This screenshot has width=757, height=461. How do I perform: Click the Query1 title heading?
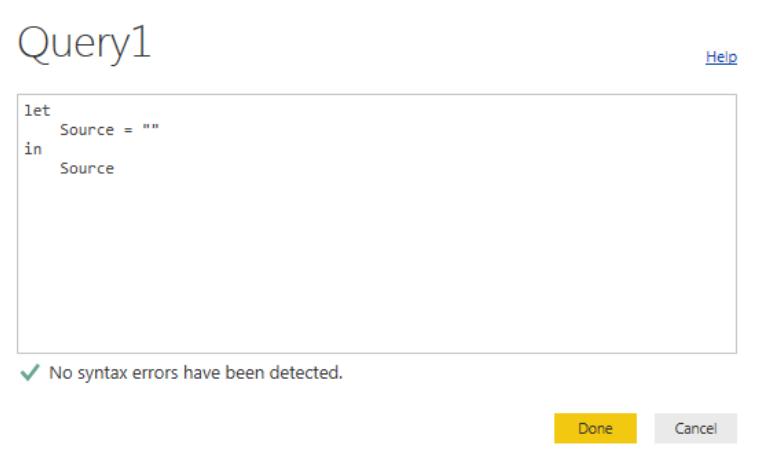point(85,46)
